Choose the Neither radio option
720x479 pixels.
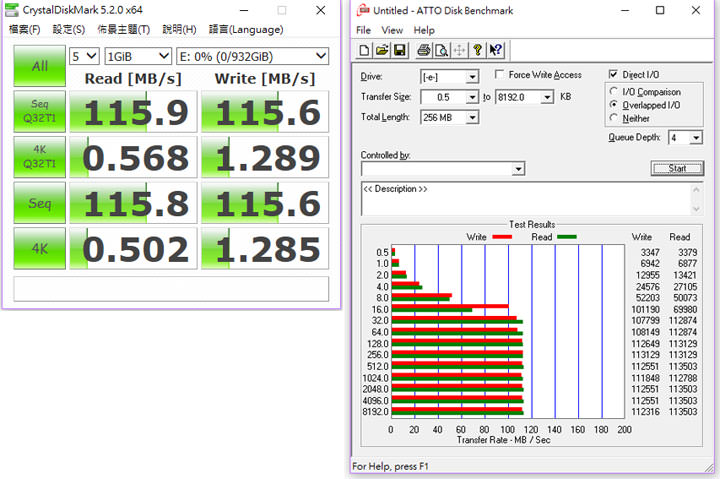pos(614,118)
